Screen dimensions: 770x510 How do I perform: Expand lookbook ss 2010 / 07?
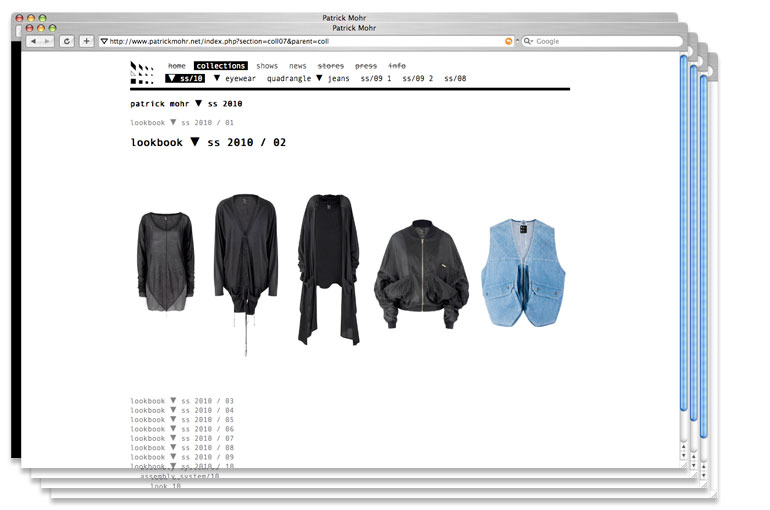coord(182,438)
